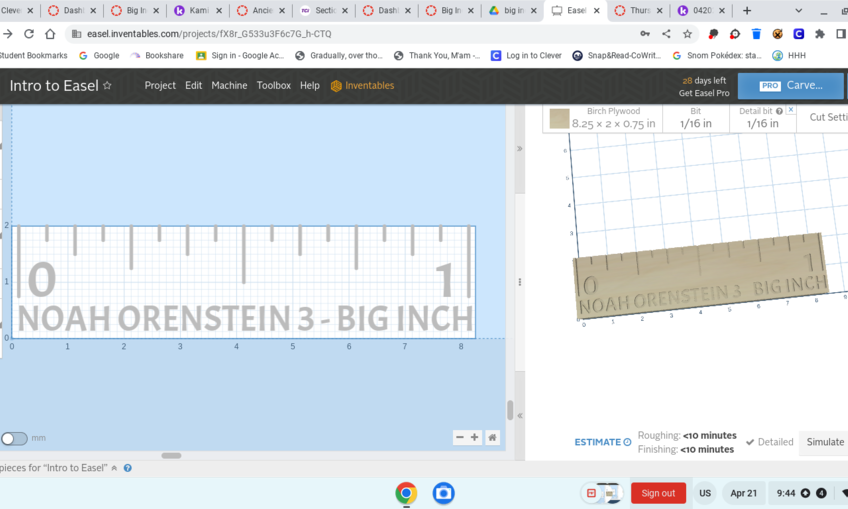Close the Easel tab
Screen dimensions: 848x509
tap(597, 10)
